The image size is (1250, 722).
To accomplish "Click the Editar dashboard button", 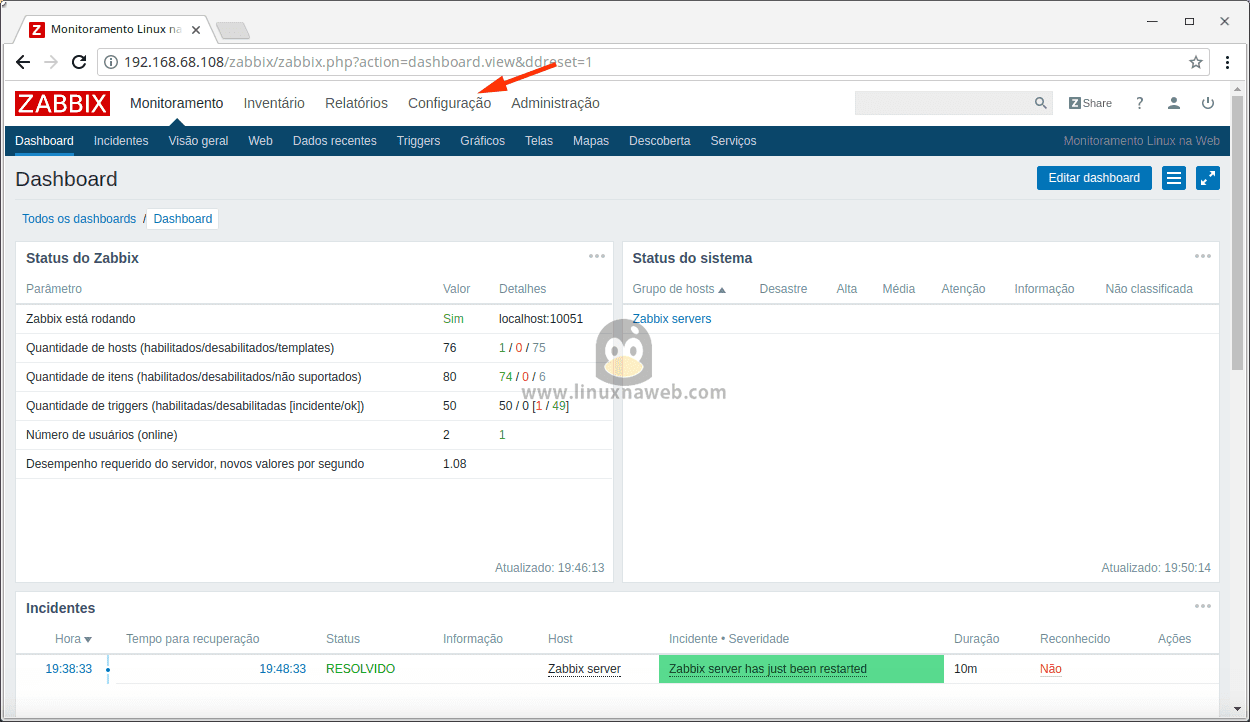I will point(1094,178).
